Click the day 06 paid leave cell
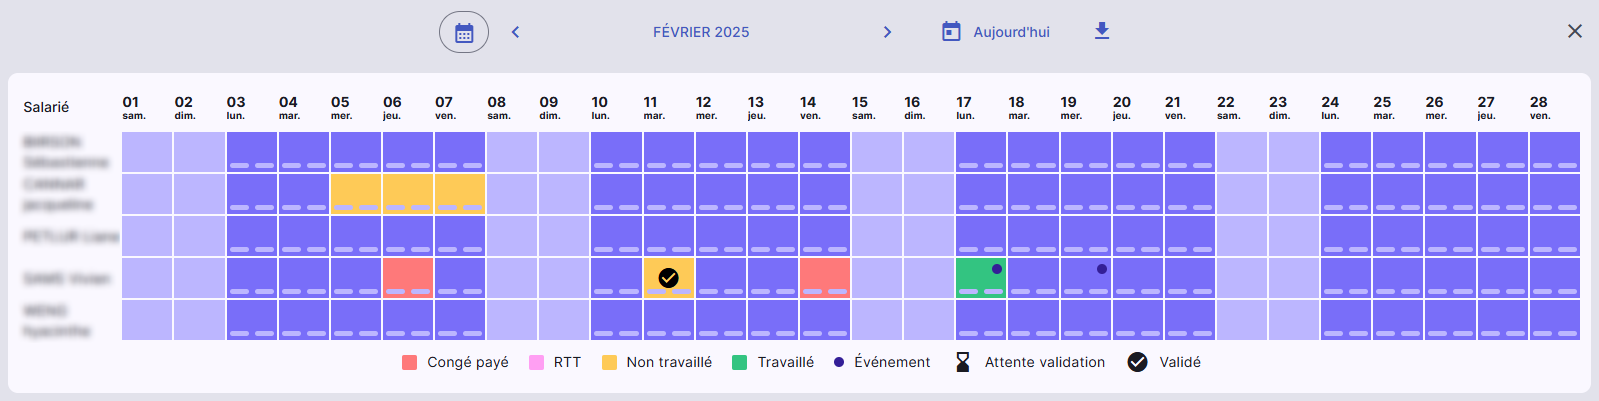The width and height of the screenshot is (1599, 401). [408, 277]
